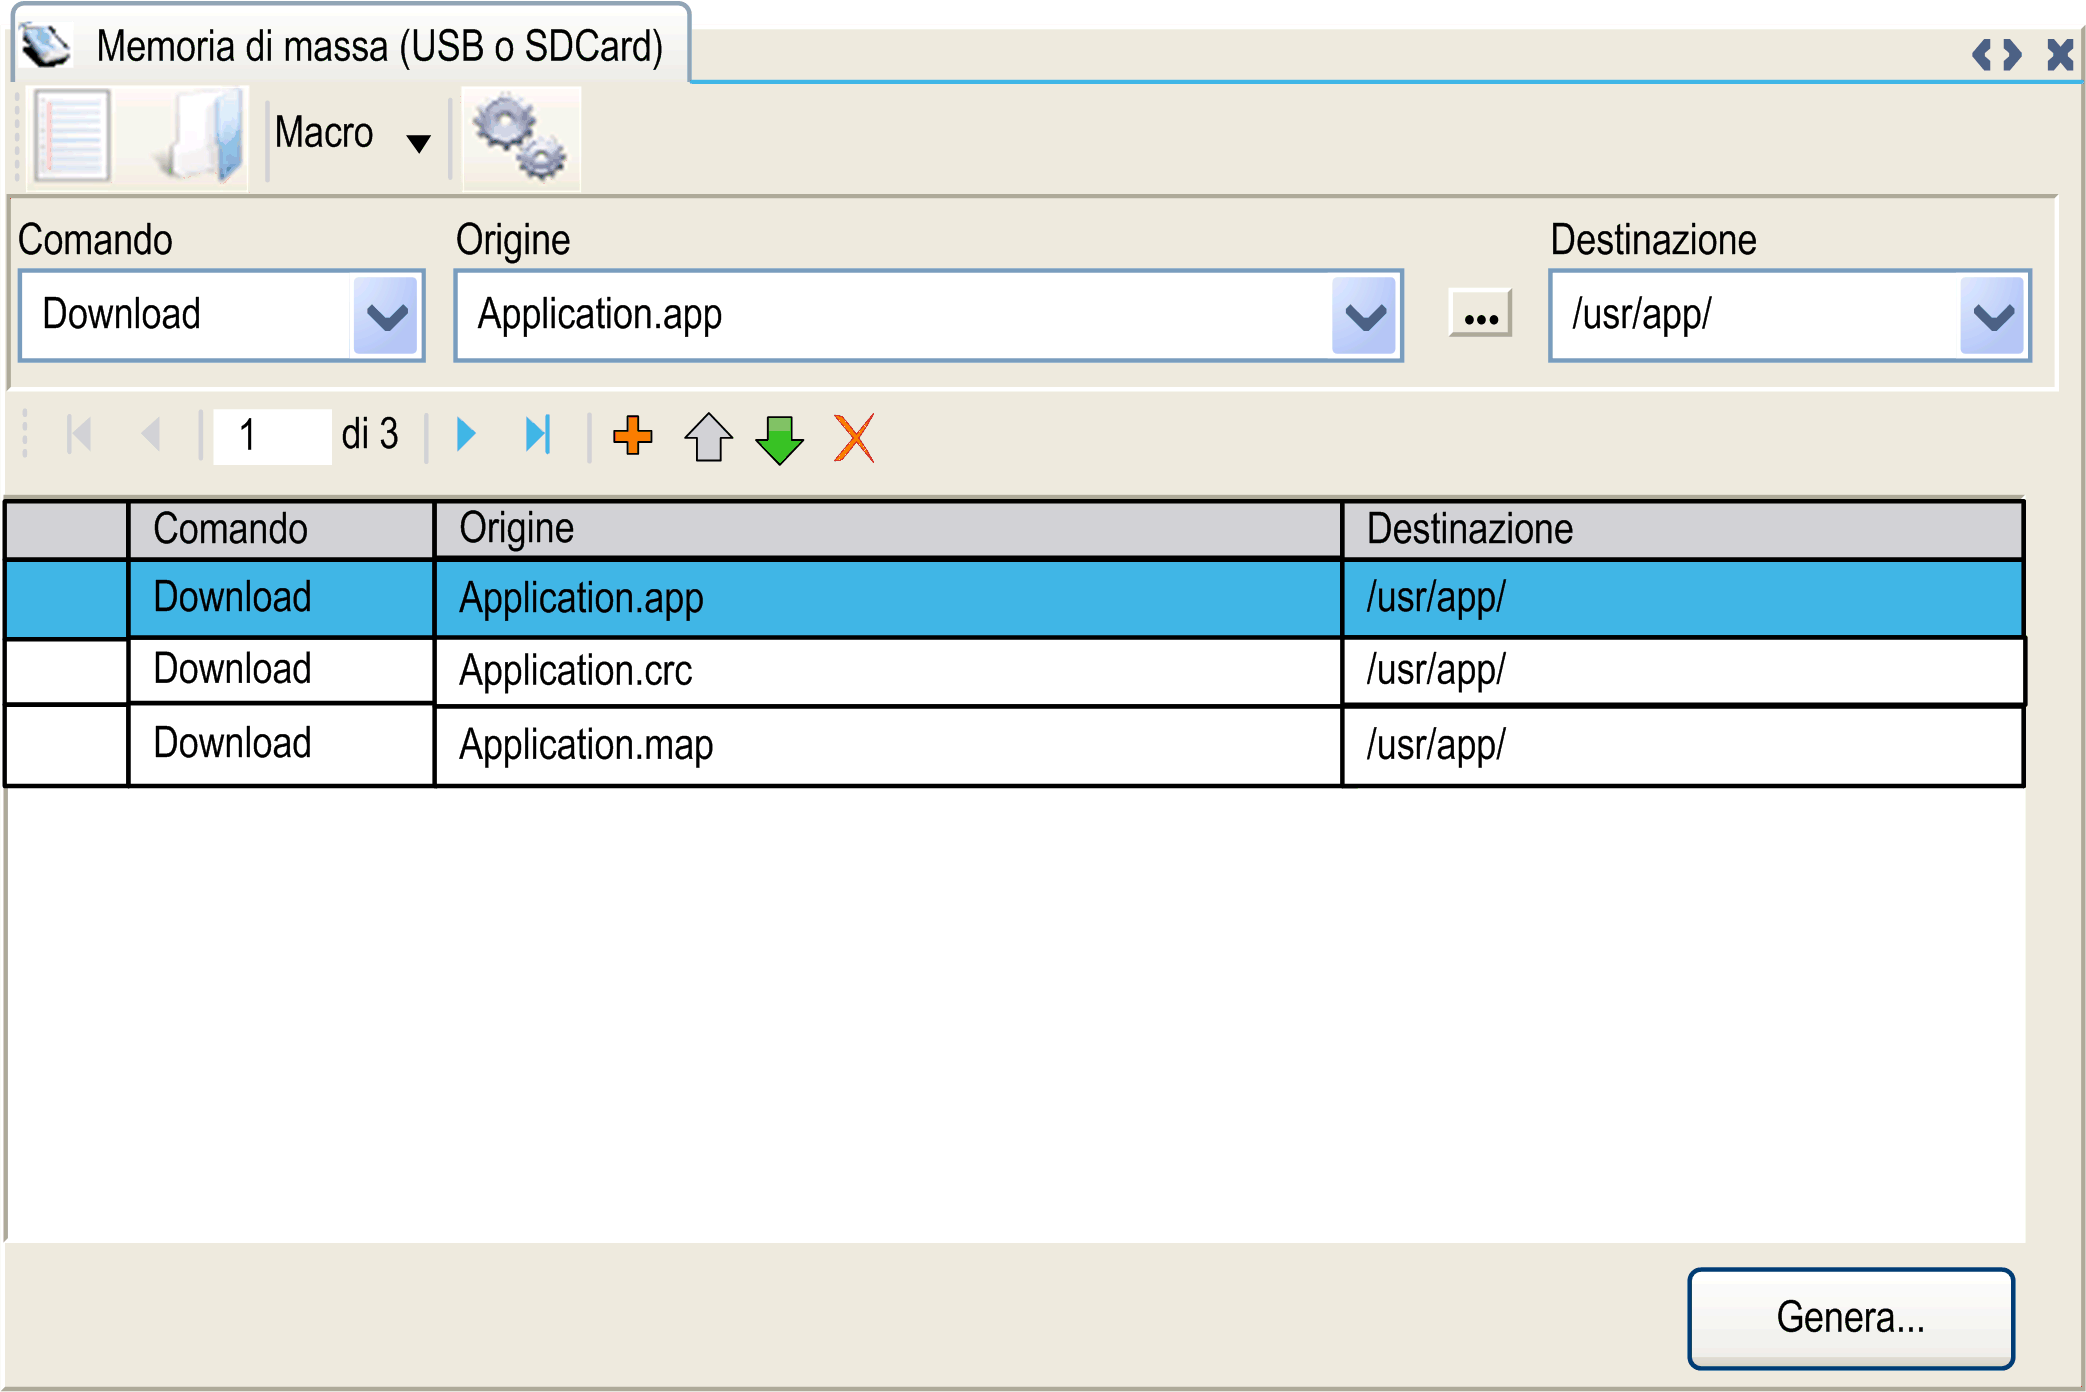2086x1392 pixels.
Task: Click the record number input field
Action: (x=270, y=436)
